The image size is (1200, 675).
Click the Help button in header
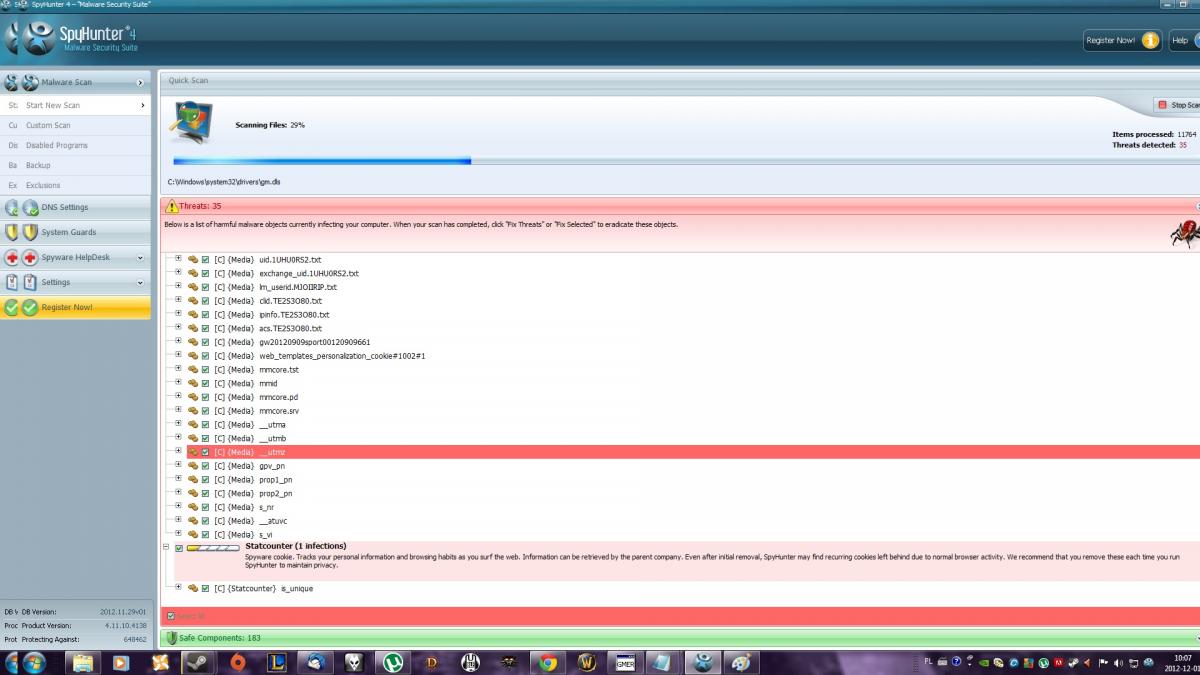coord(1183,40)
